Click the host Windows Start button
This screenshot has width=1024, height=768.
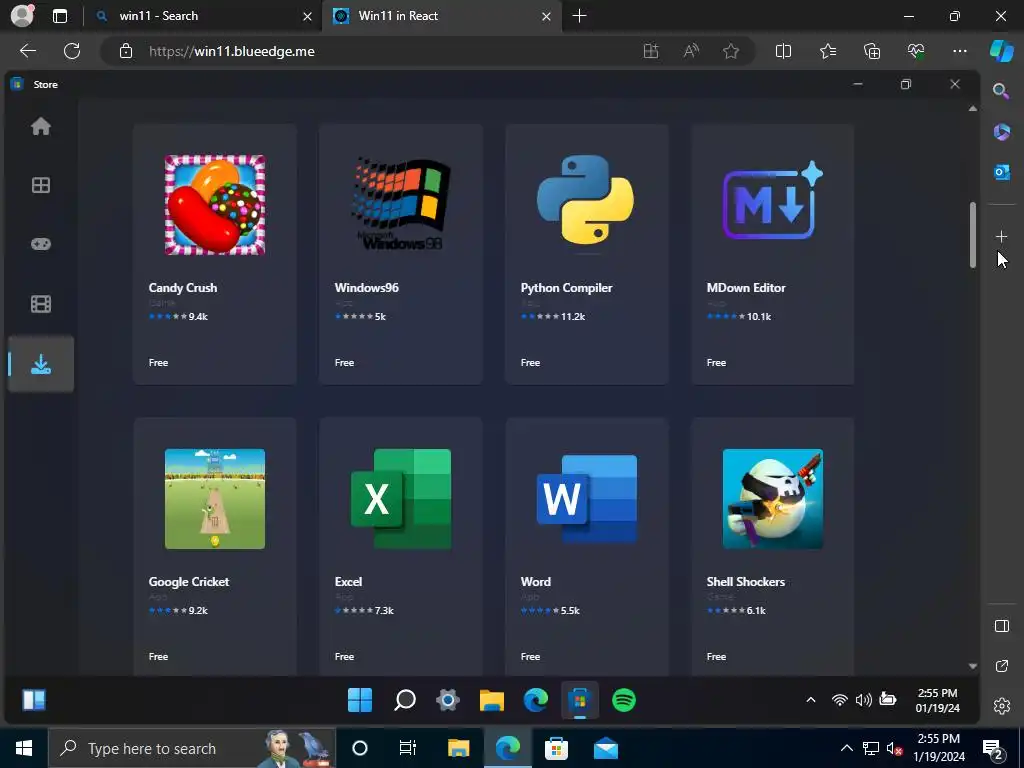coord(24,748)
